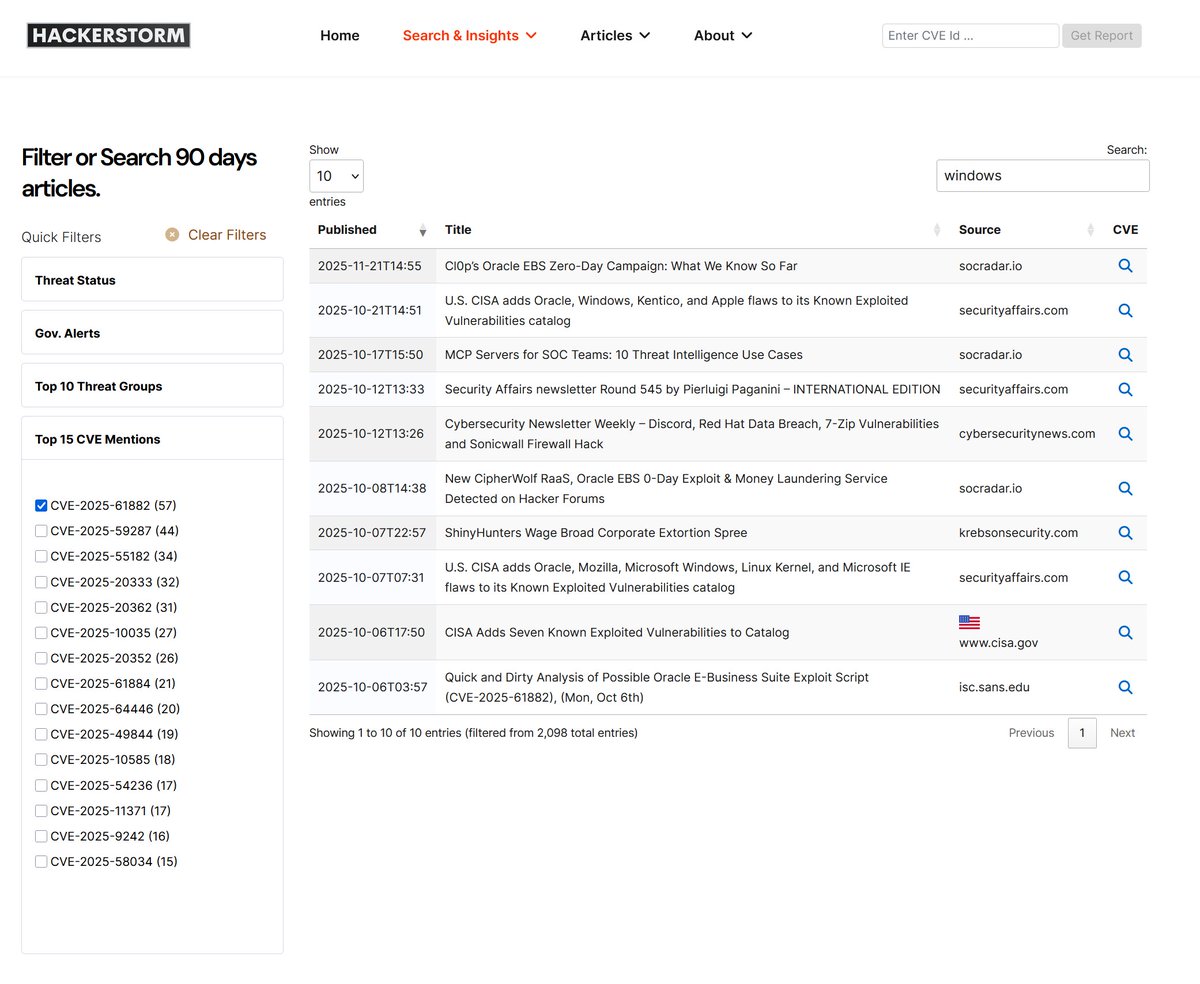This screenshot has height=984, width=1200.
Task: Open the Articles dropdown menu
Action: pyautogui.click(x=615, y=36)
